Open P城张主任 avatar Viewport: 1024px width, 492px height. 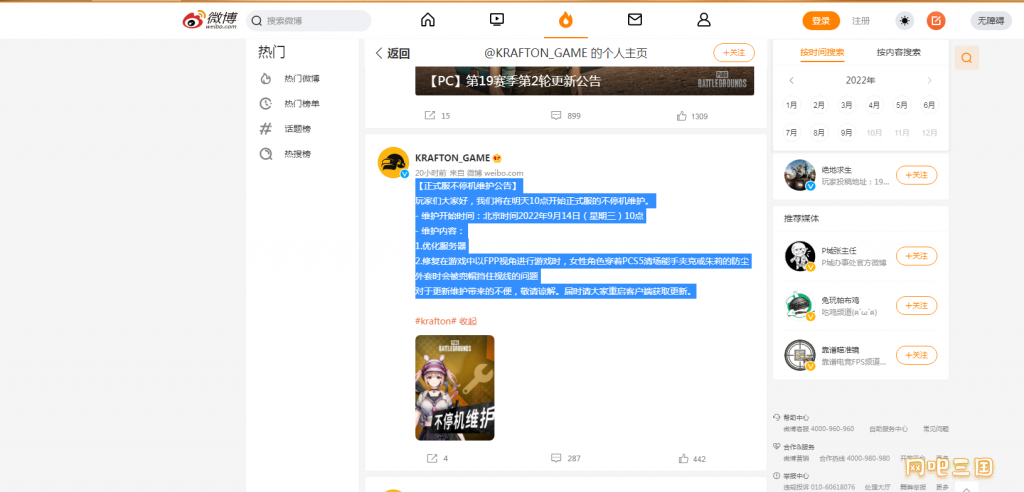pos(800,256)
